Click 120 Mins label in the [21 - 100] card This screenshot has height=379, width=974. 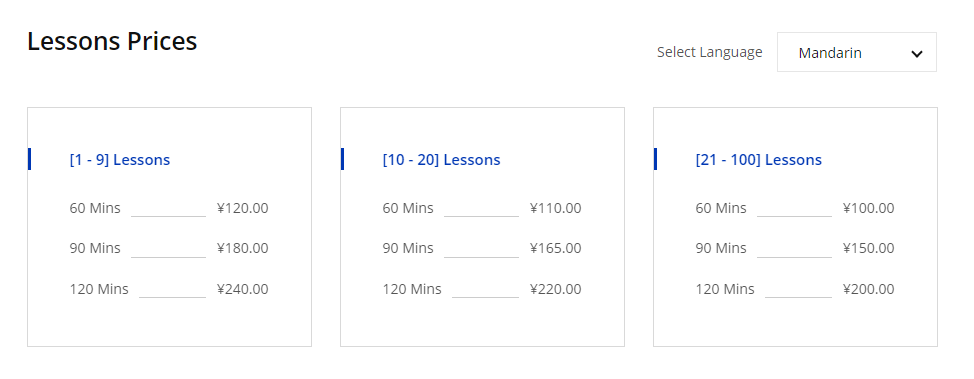[725, 289]
